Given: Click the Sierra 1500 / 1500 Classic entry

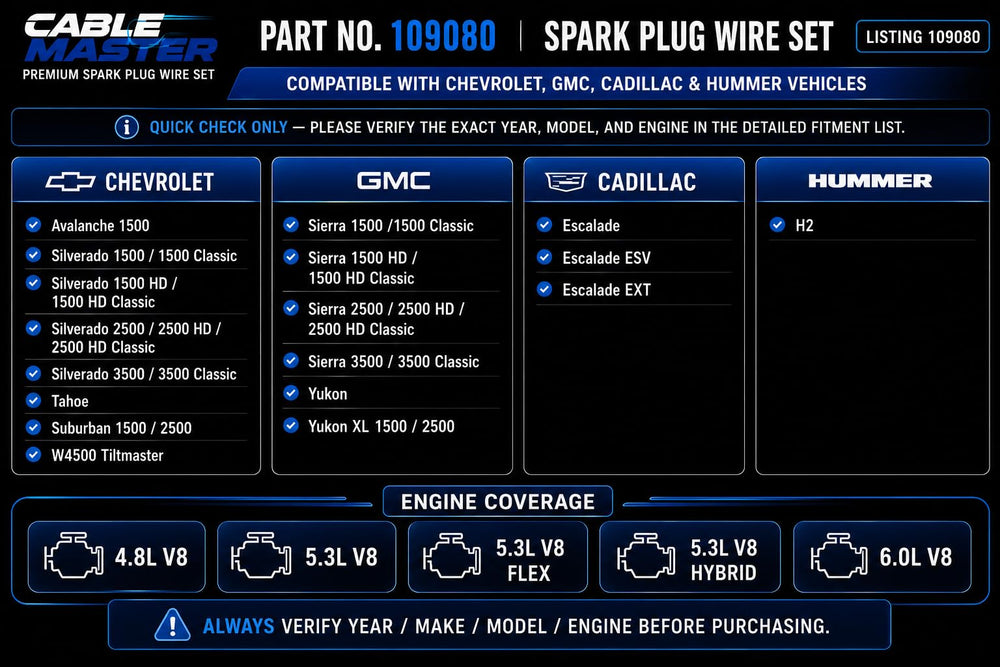Looking at the screenshot, I should click(x=391, y=225).
